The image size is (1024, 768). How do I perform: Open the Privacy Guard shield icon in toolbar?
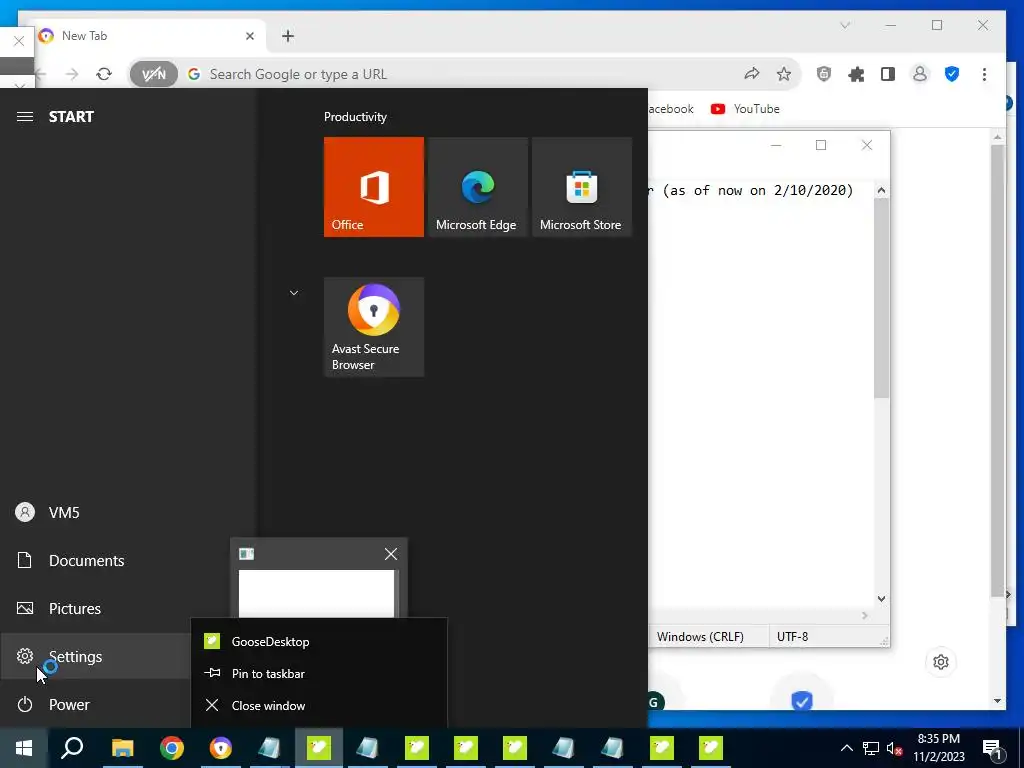pos(824,74)
